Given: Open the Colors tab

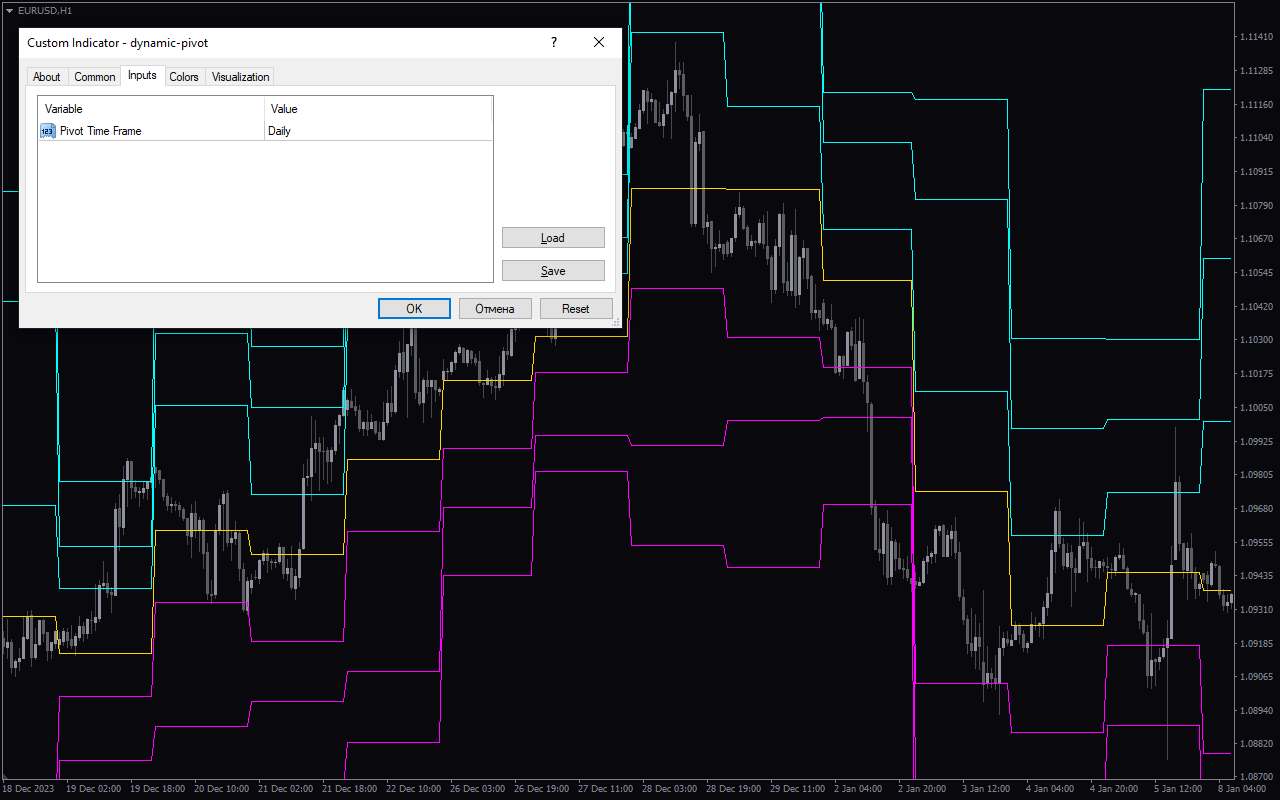Looking at the screenshot, I should pos(184,77).
